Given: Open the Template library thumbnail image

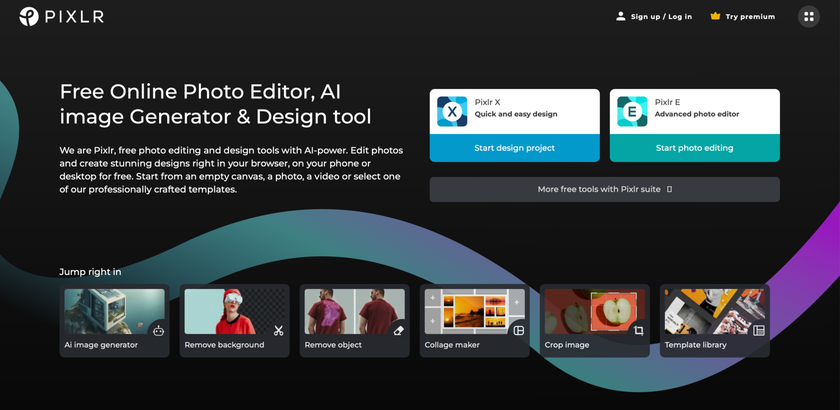Looking at the screenshot, I should [x=715, y=311].
